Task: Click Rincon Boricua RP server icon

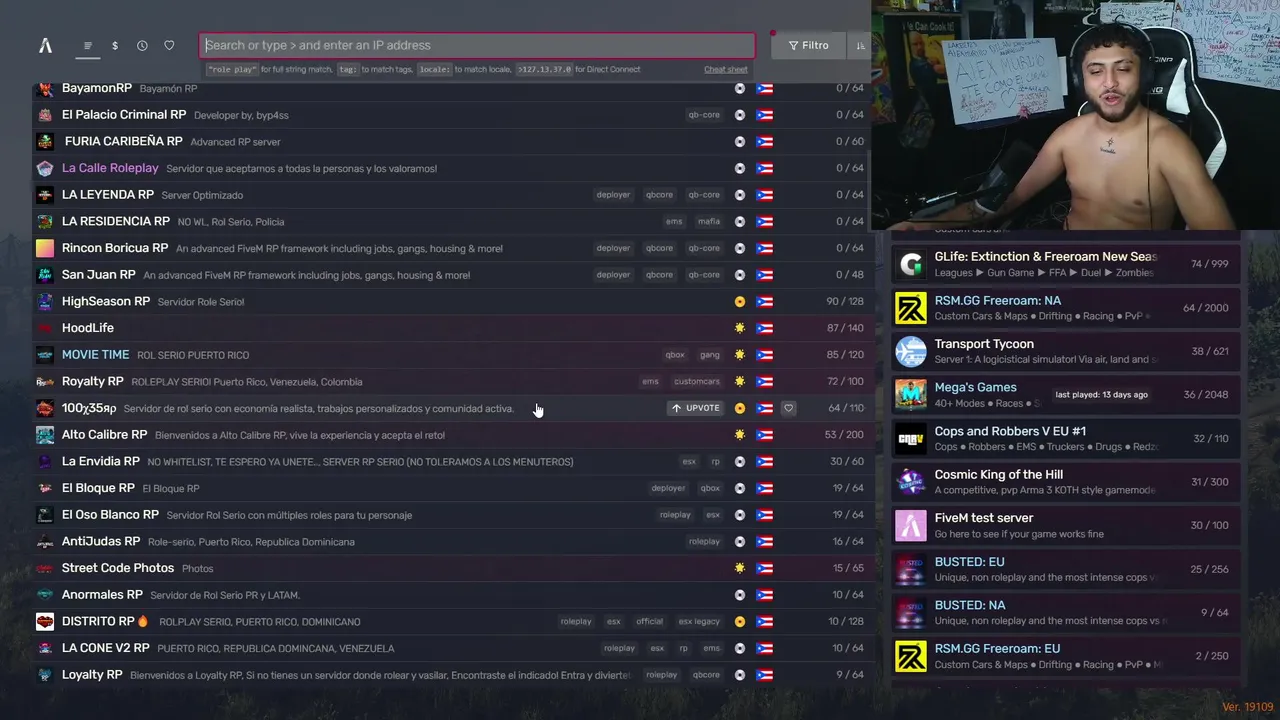Action: click(x=45, y=248)
